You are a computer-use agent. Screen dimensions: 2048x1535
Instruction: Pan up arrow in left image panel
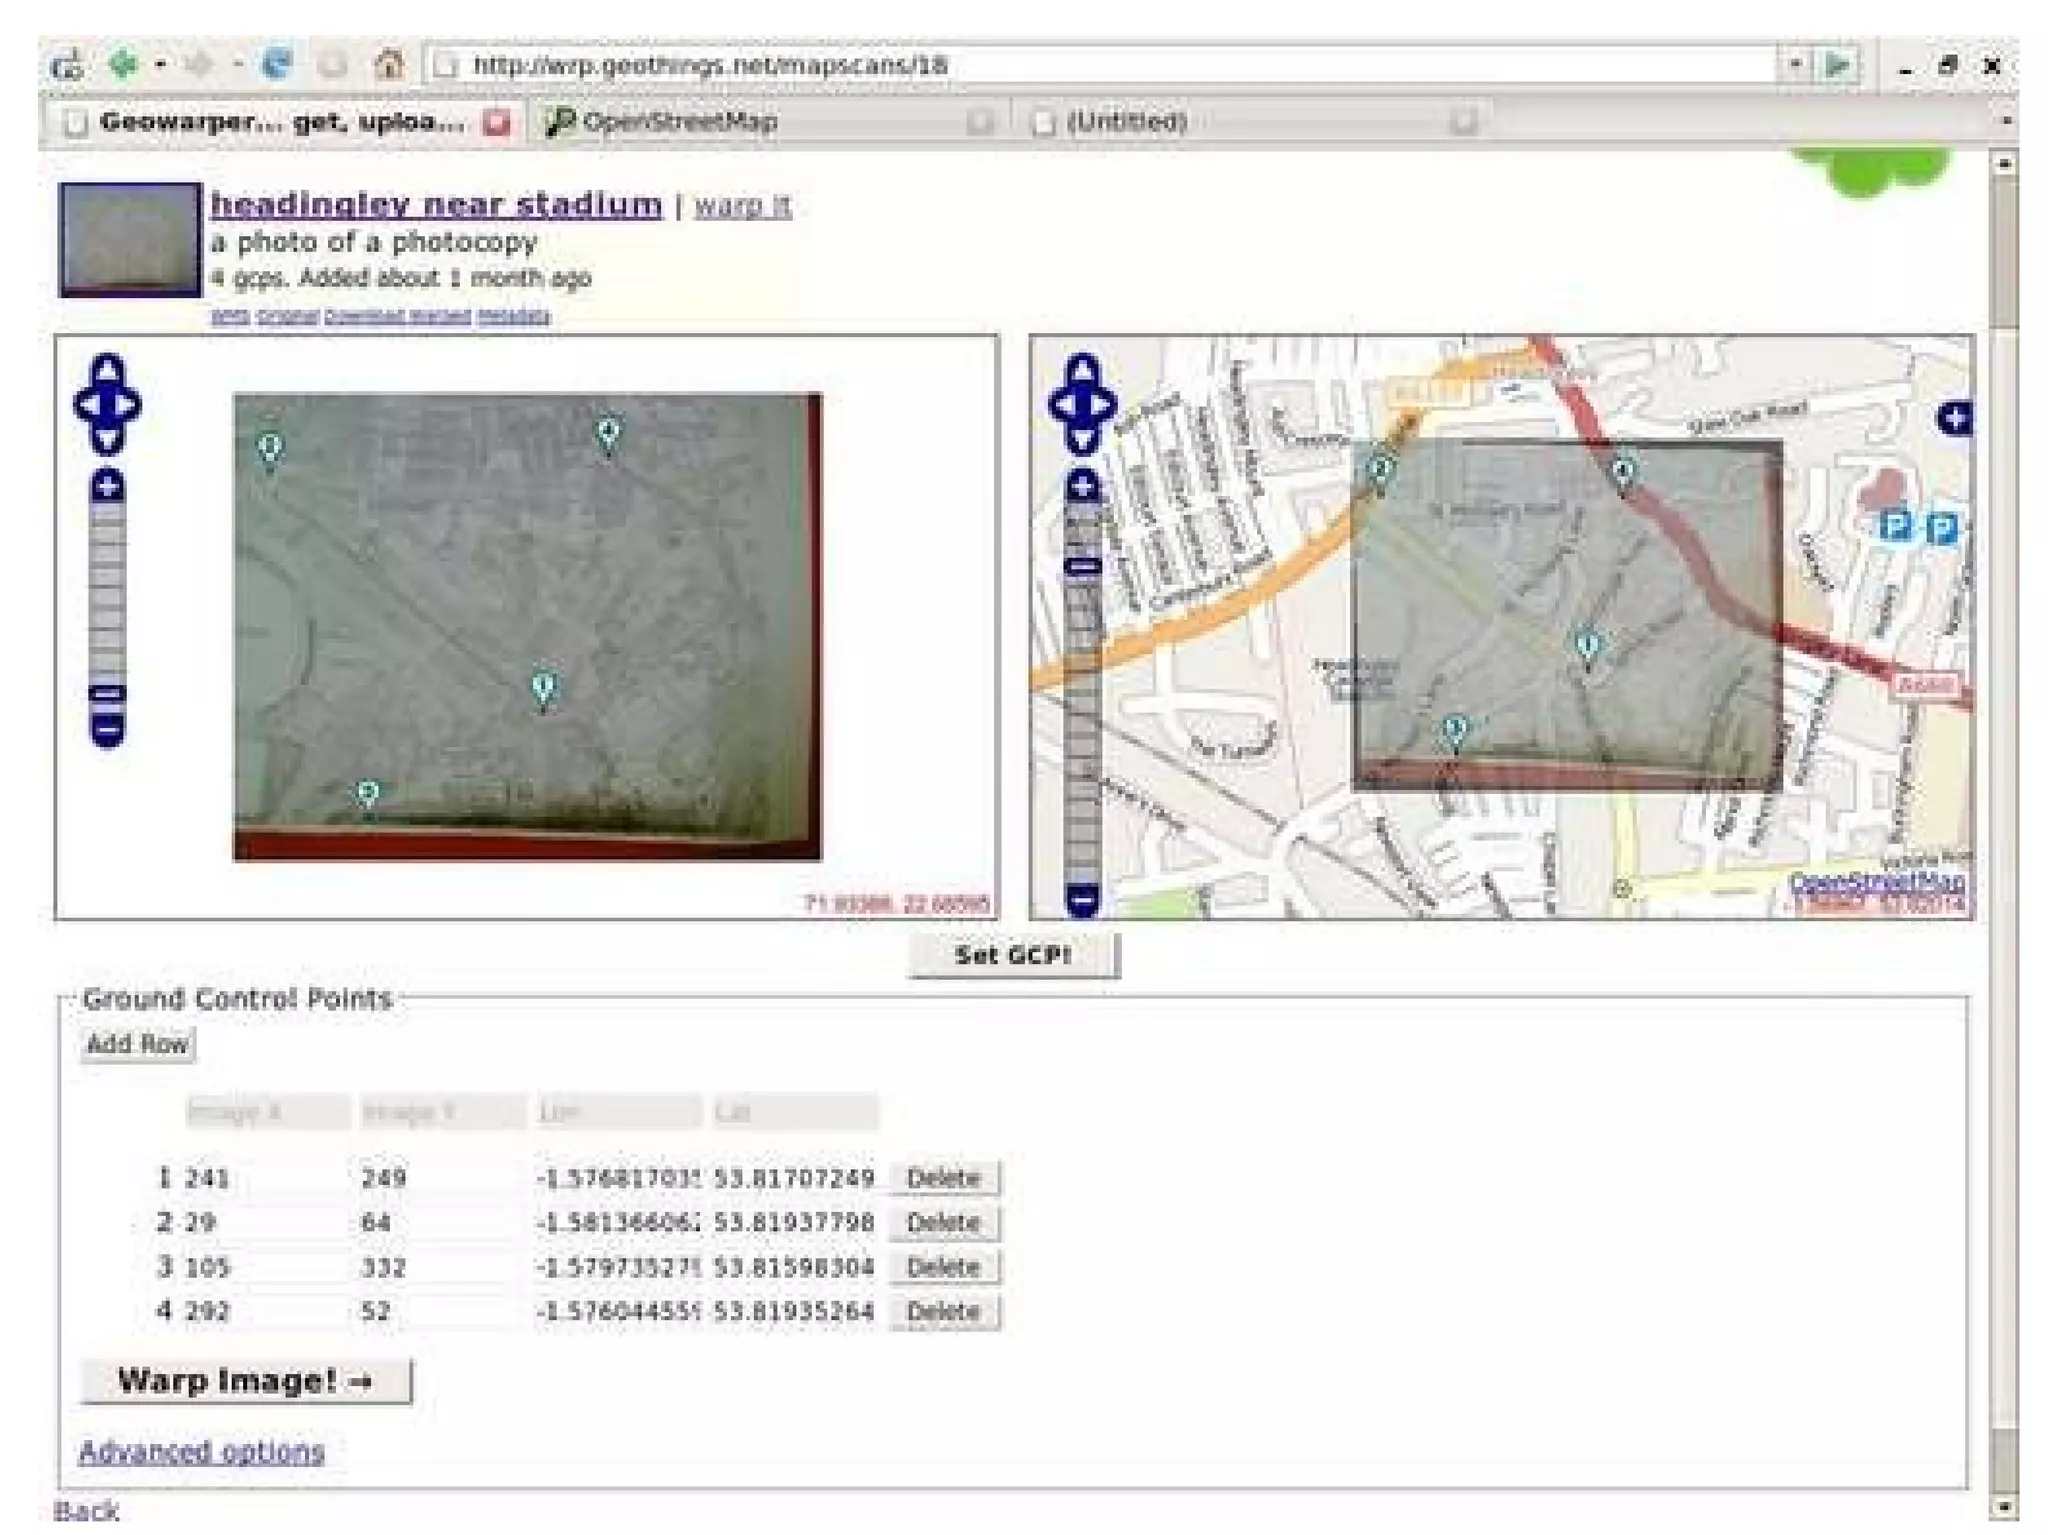[107, 370]
